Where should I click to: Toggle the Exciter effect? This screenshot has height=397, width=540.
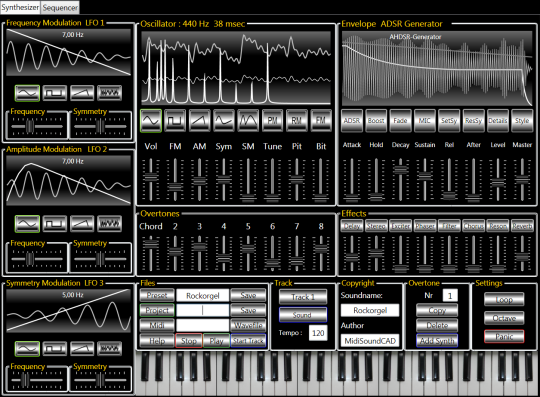point(401,226)
